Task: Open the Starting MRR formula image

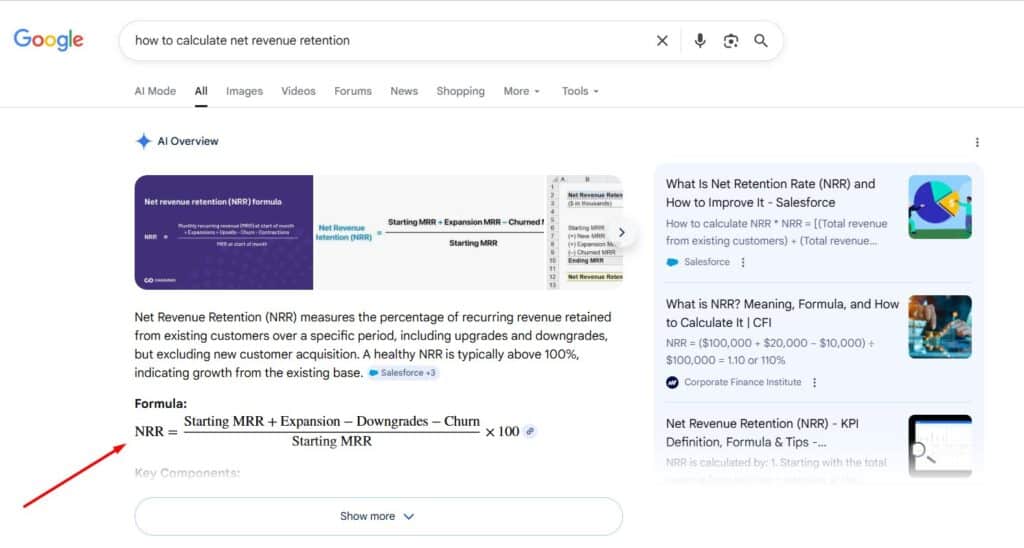Action: pyautogui.click(x=429, y=232)
